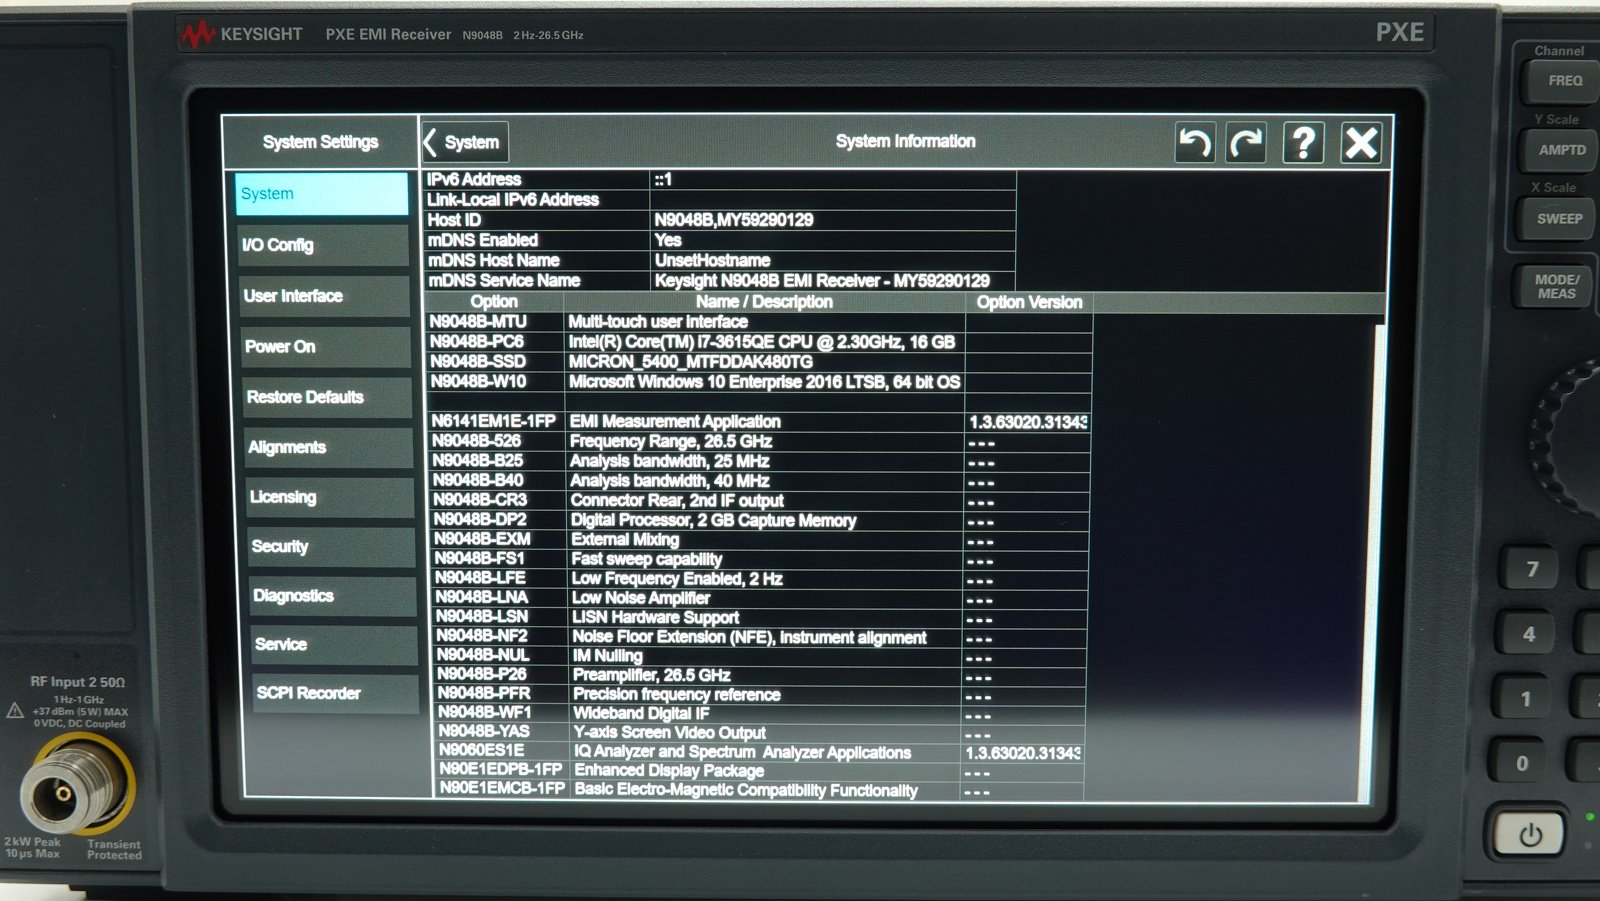The height and width of the screenshot is (901, 1600).
Task: Switch to the Power On tab
Action: 326,347
